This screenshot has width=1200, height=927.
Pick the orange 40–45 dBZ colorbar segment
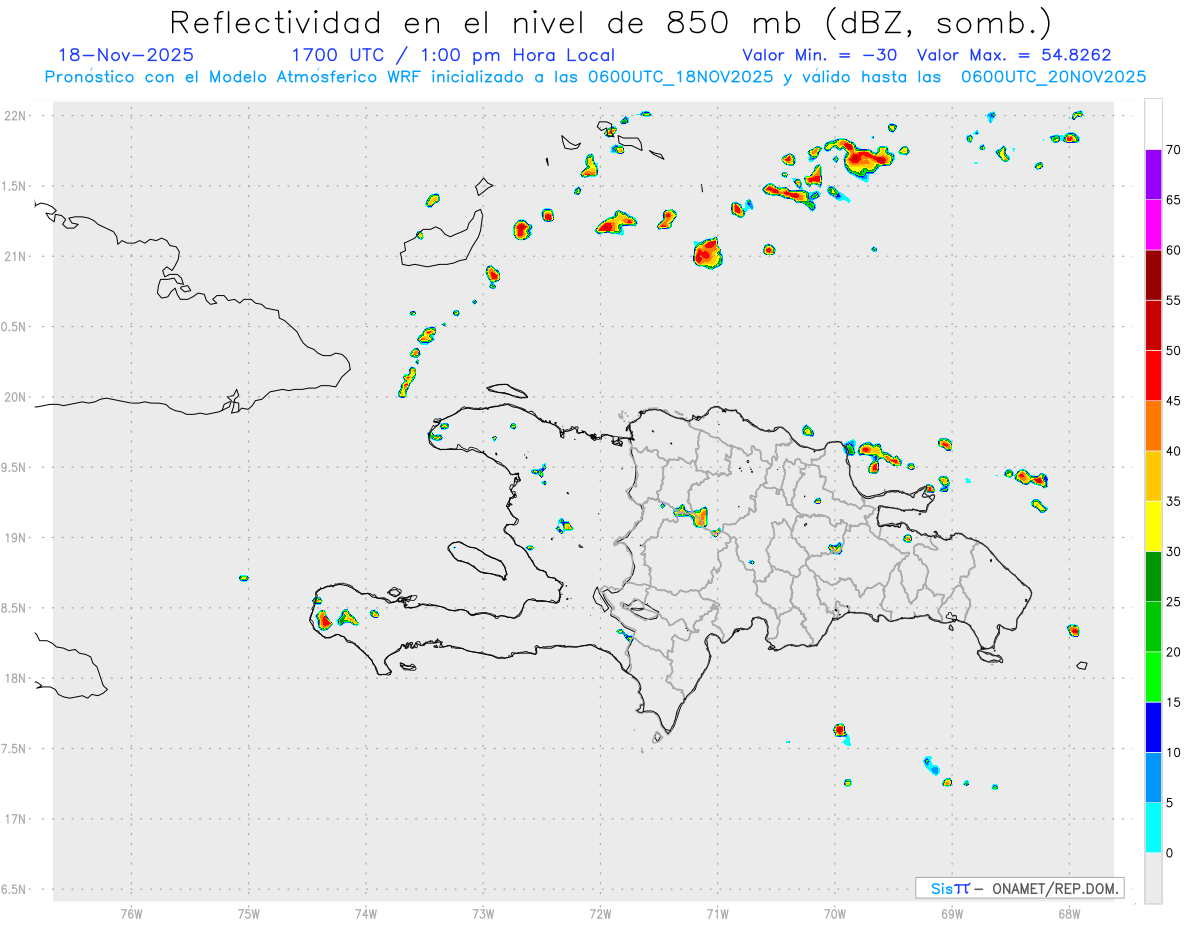1153,426
